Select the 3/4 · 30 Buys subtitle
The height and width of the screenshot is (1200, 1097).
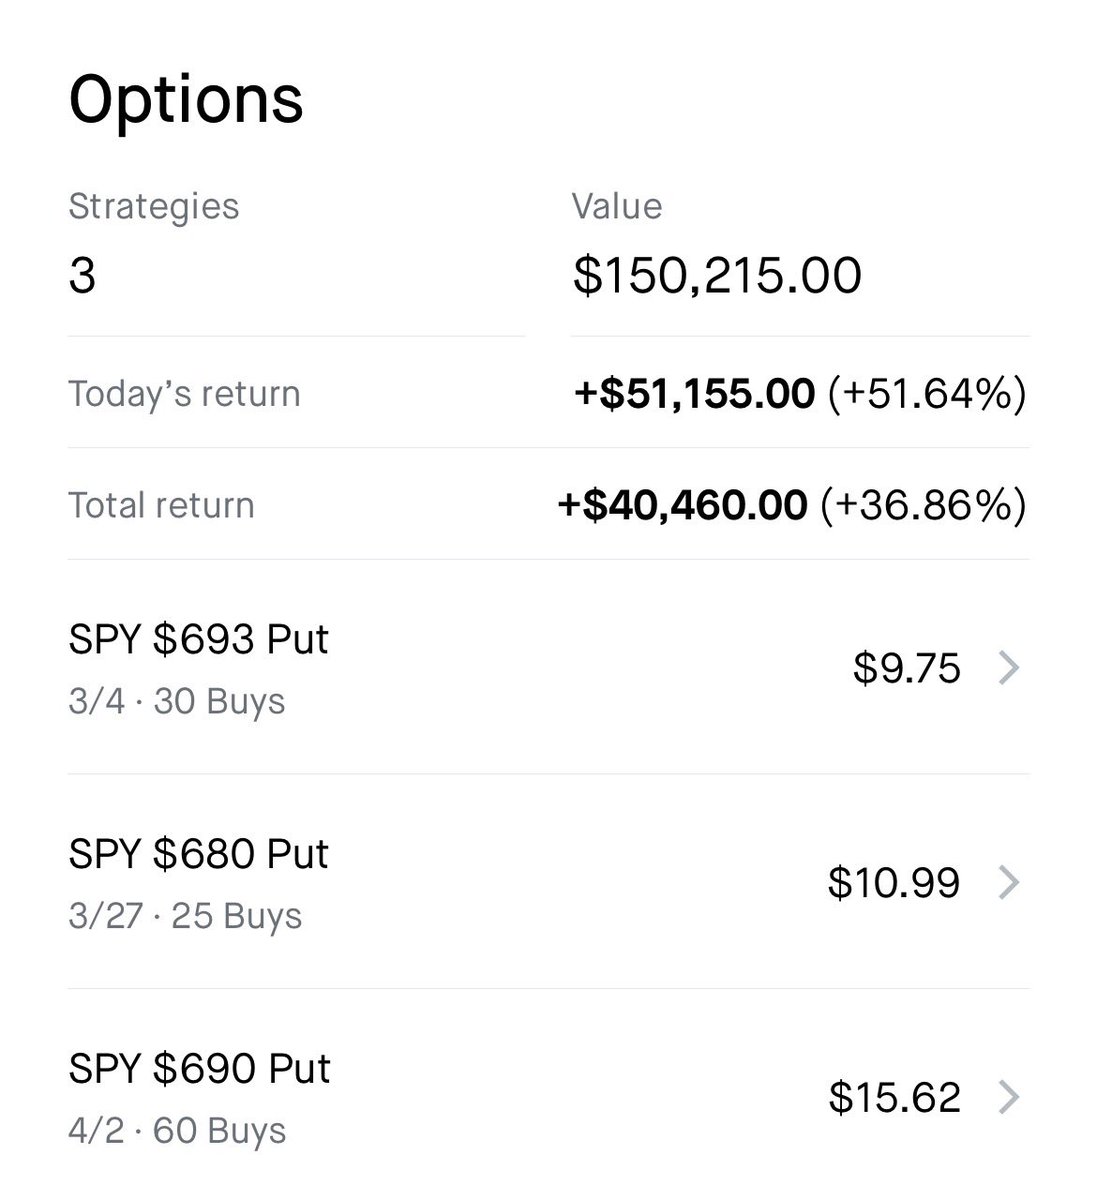click(x=176, y=701)
